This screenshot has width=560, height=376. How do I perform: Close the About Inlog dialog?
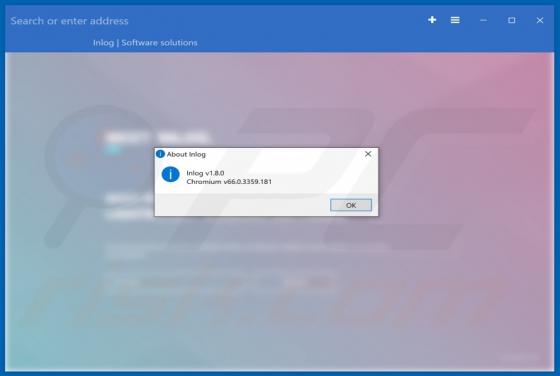coord(368,154)
